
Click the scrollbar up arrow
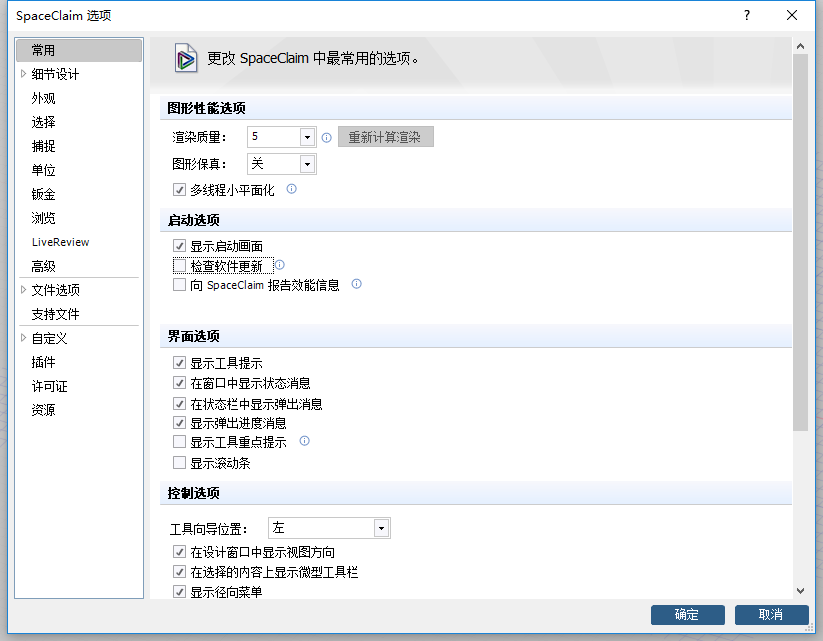(800, 46)
